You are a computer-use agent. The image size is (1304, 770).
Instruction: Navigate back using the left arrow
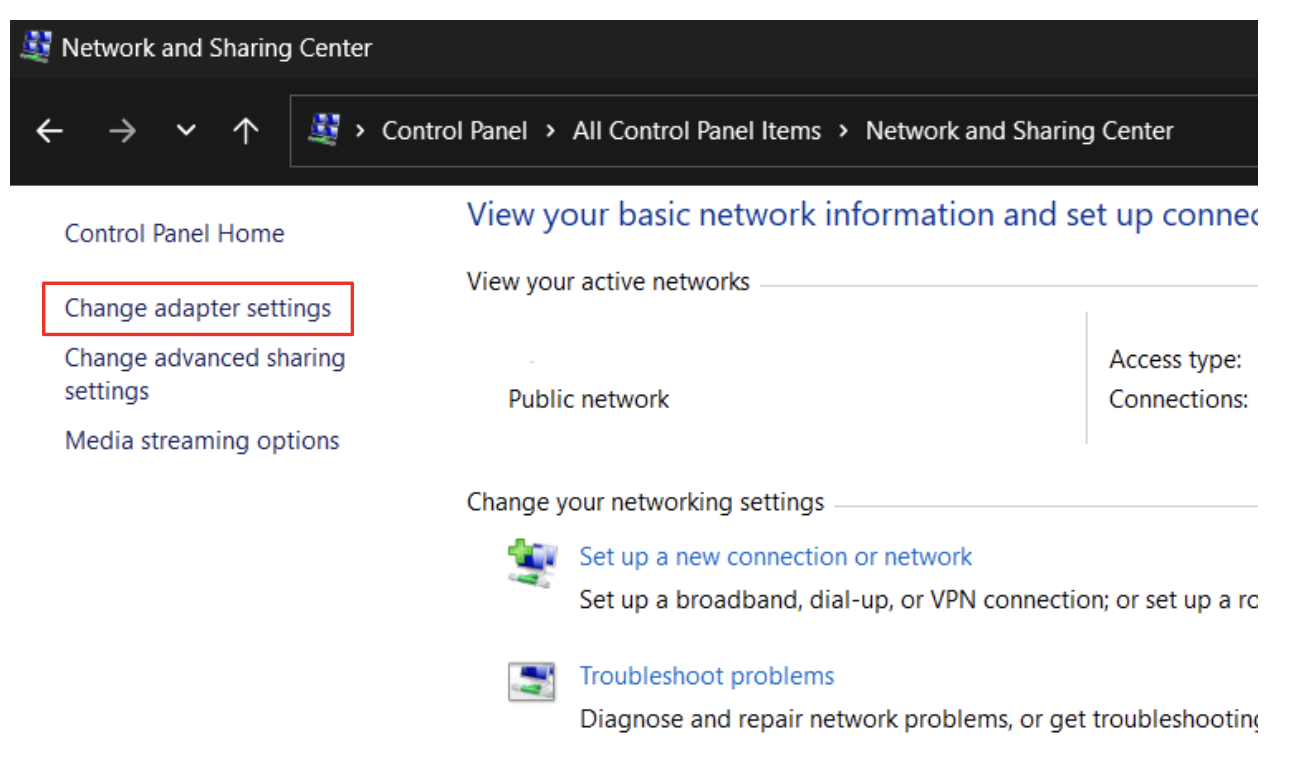coord(49,130)
